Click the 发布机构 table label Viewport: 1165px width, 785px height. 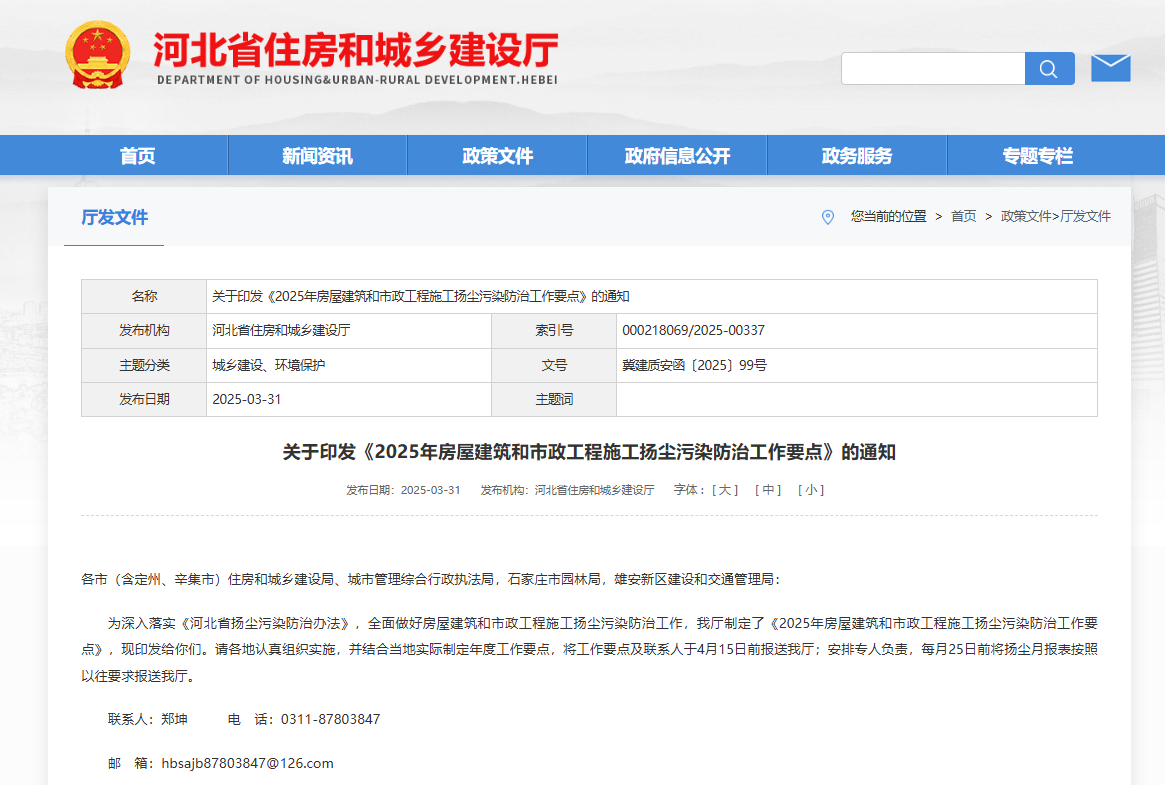(144, 330)
